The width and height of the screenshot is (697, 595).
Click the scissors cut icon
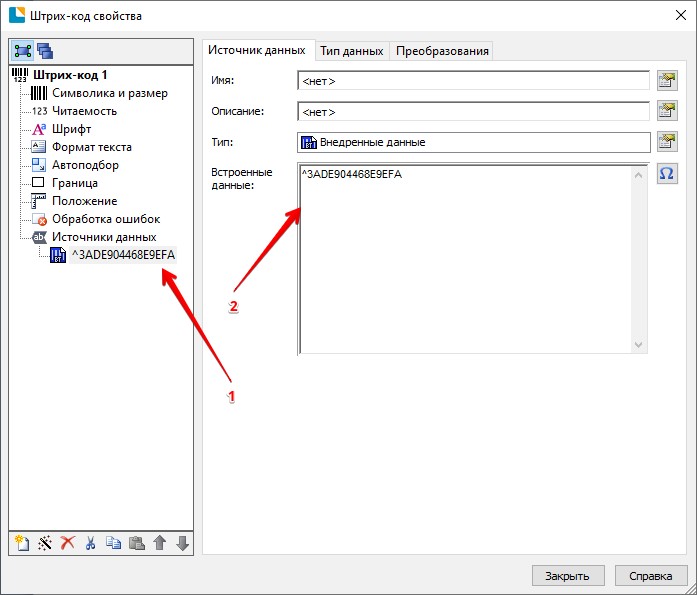click(x=91, y=543)
